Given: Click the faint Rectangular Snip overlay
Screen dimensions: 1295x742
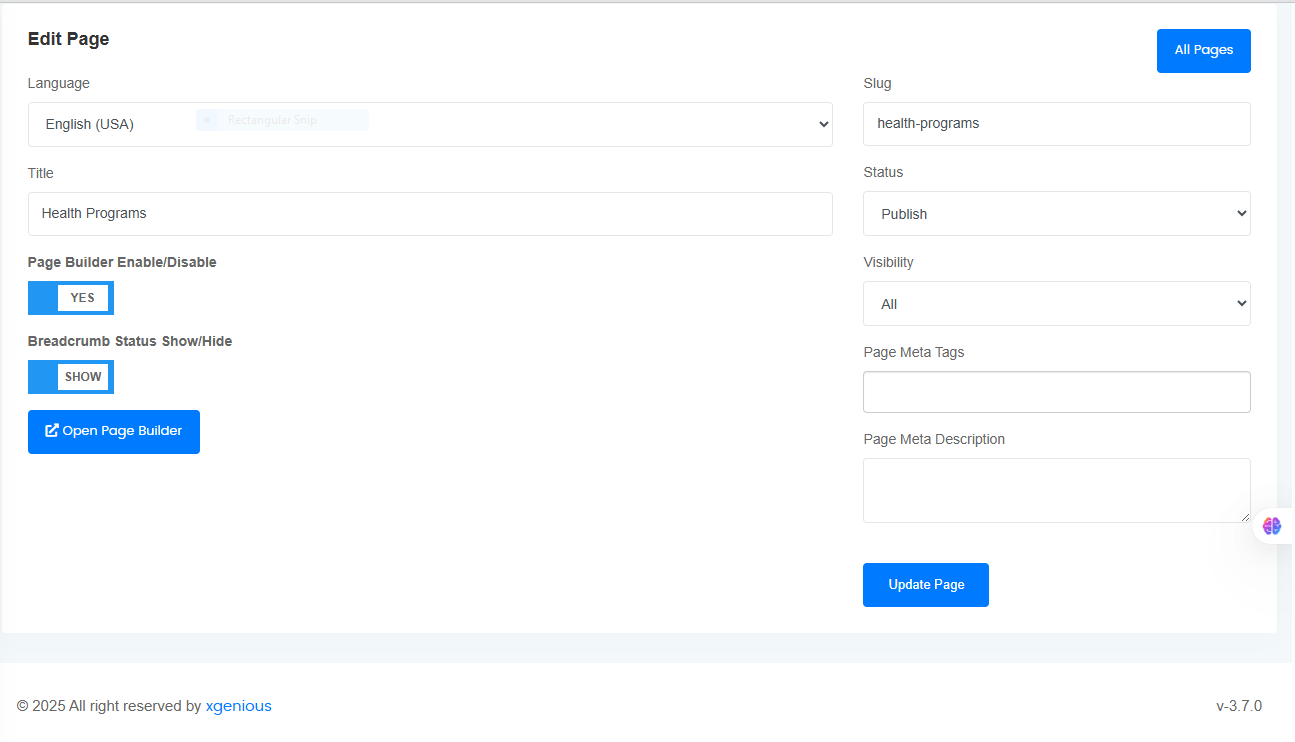Looking at the screenshot, I should point(282,120).
